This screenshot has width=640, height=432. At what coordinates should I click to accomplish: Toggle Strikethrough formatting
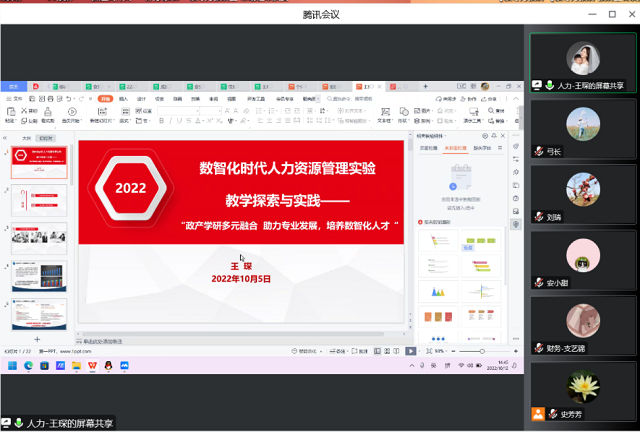189,121
